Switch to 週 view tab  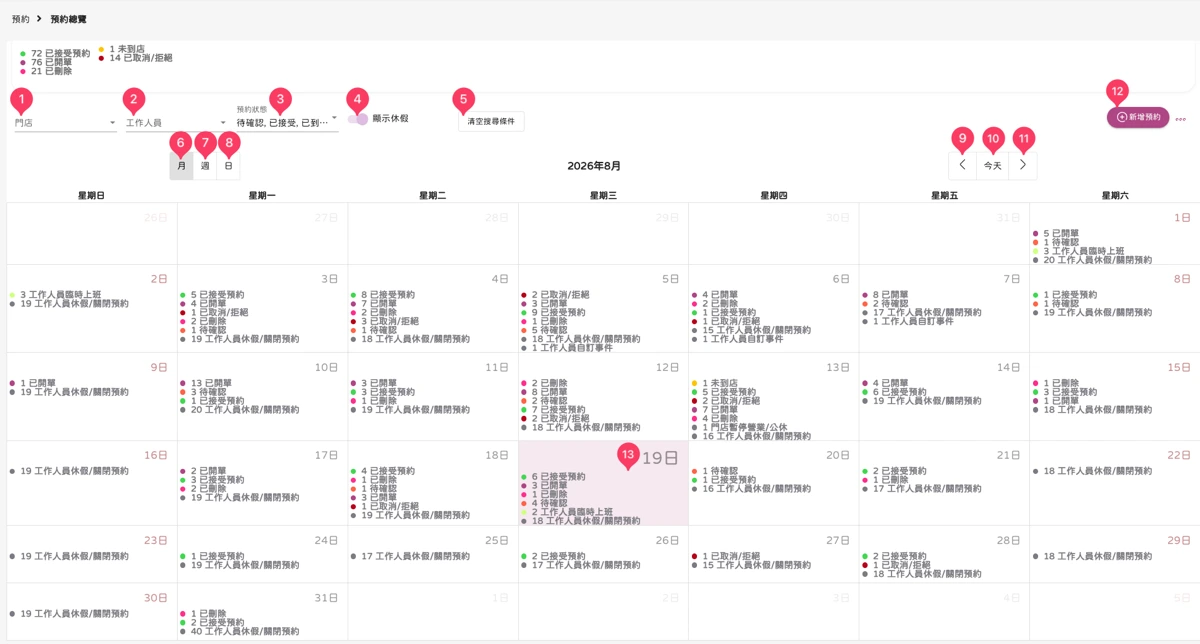coord(205,166)
